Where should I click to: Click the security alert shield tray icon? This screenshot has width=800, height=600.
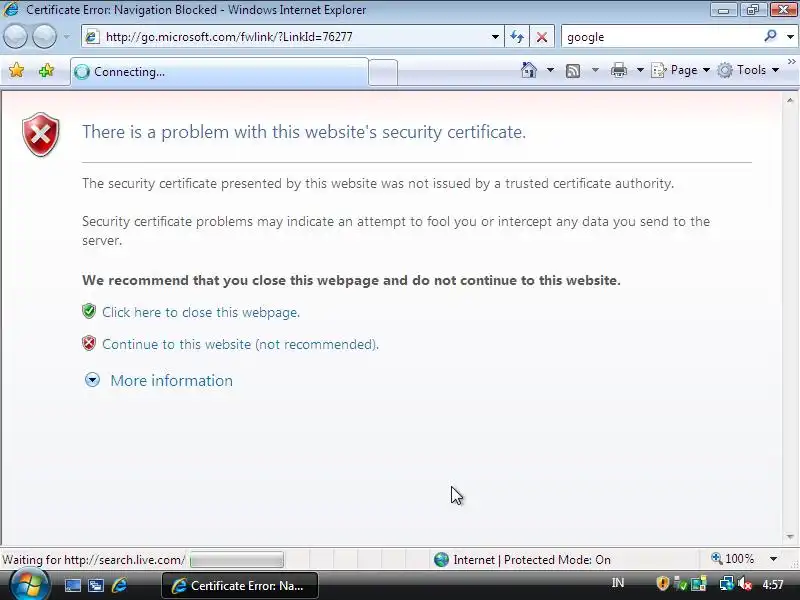point(662,584)
